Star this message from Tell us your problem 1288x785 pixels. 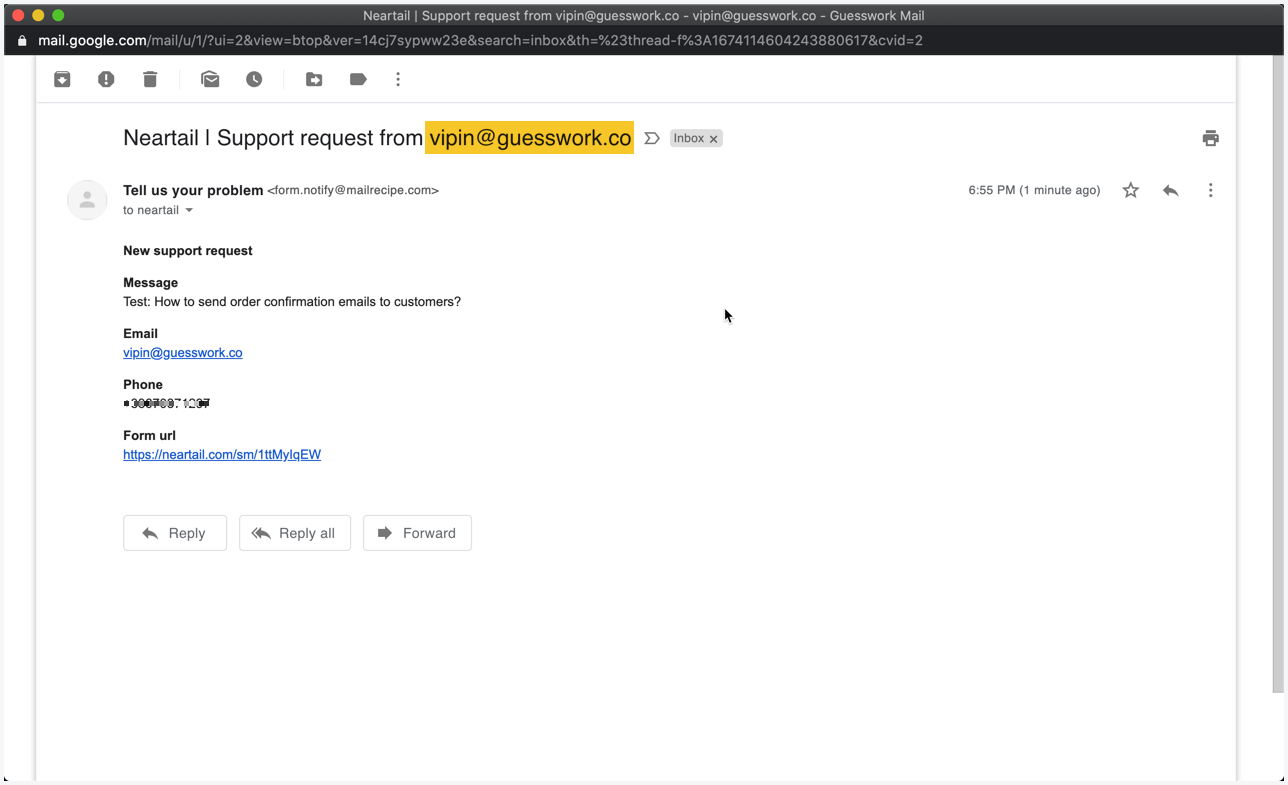[x=1130, y=190]
